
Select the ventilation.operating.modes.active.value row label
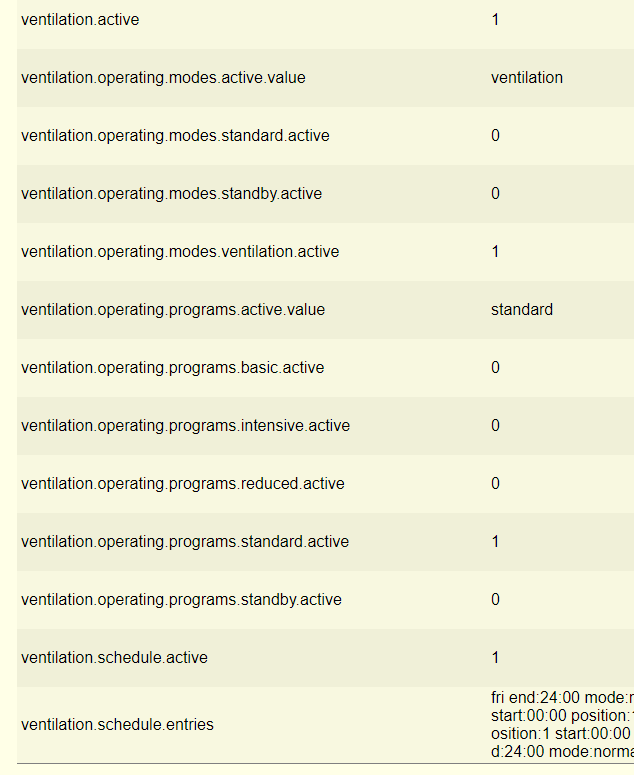click(x=163, y=78)
